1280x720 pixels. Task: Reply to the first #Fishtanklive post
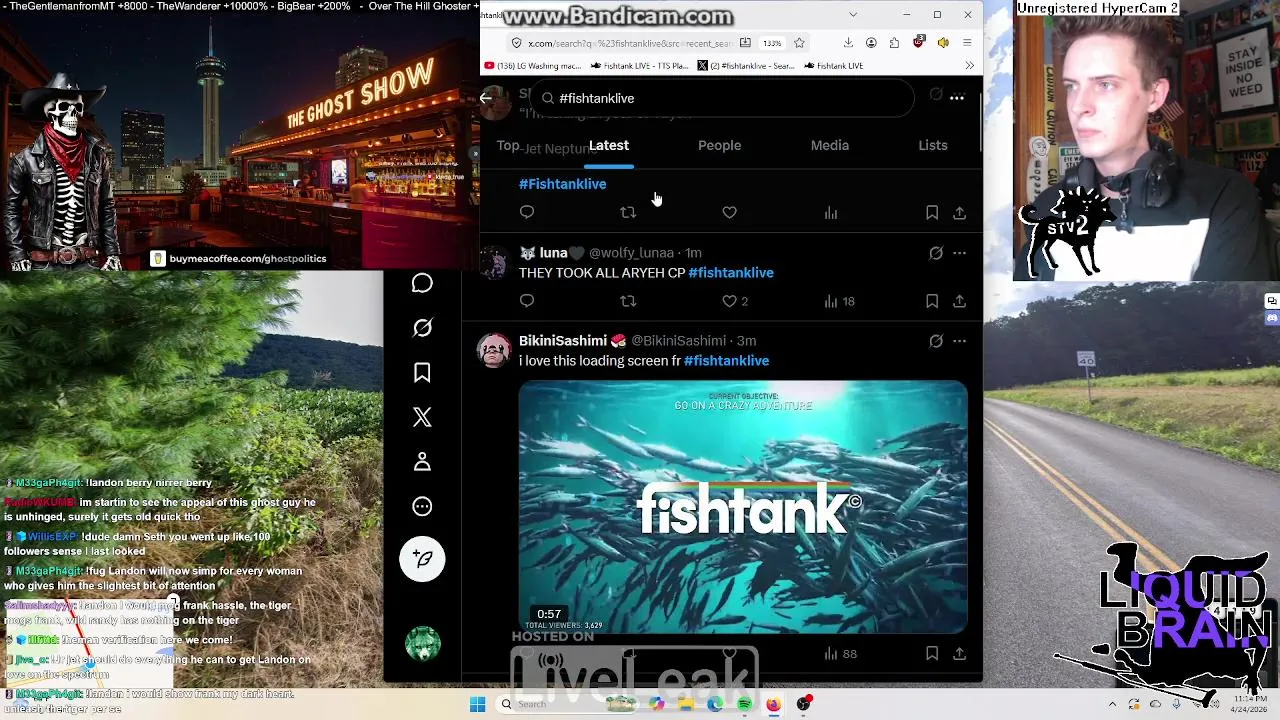(x=527, y=212)
